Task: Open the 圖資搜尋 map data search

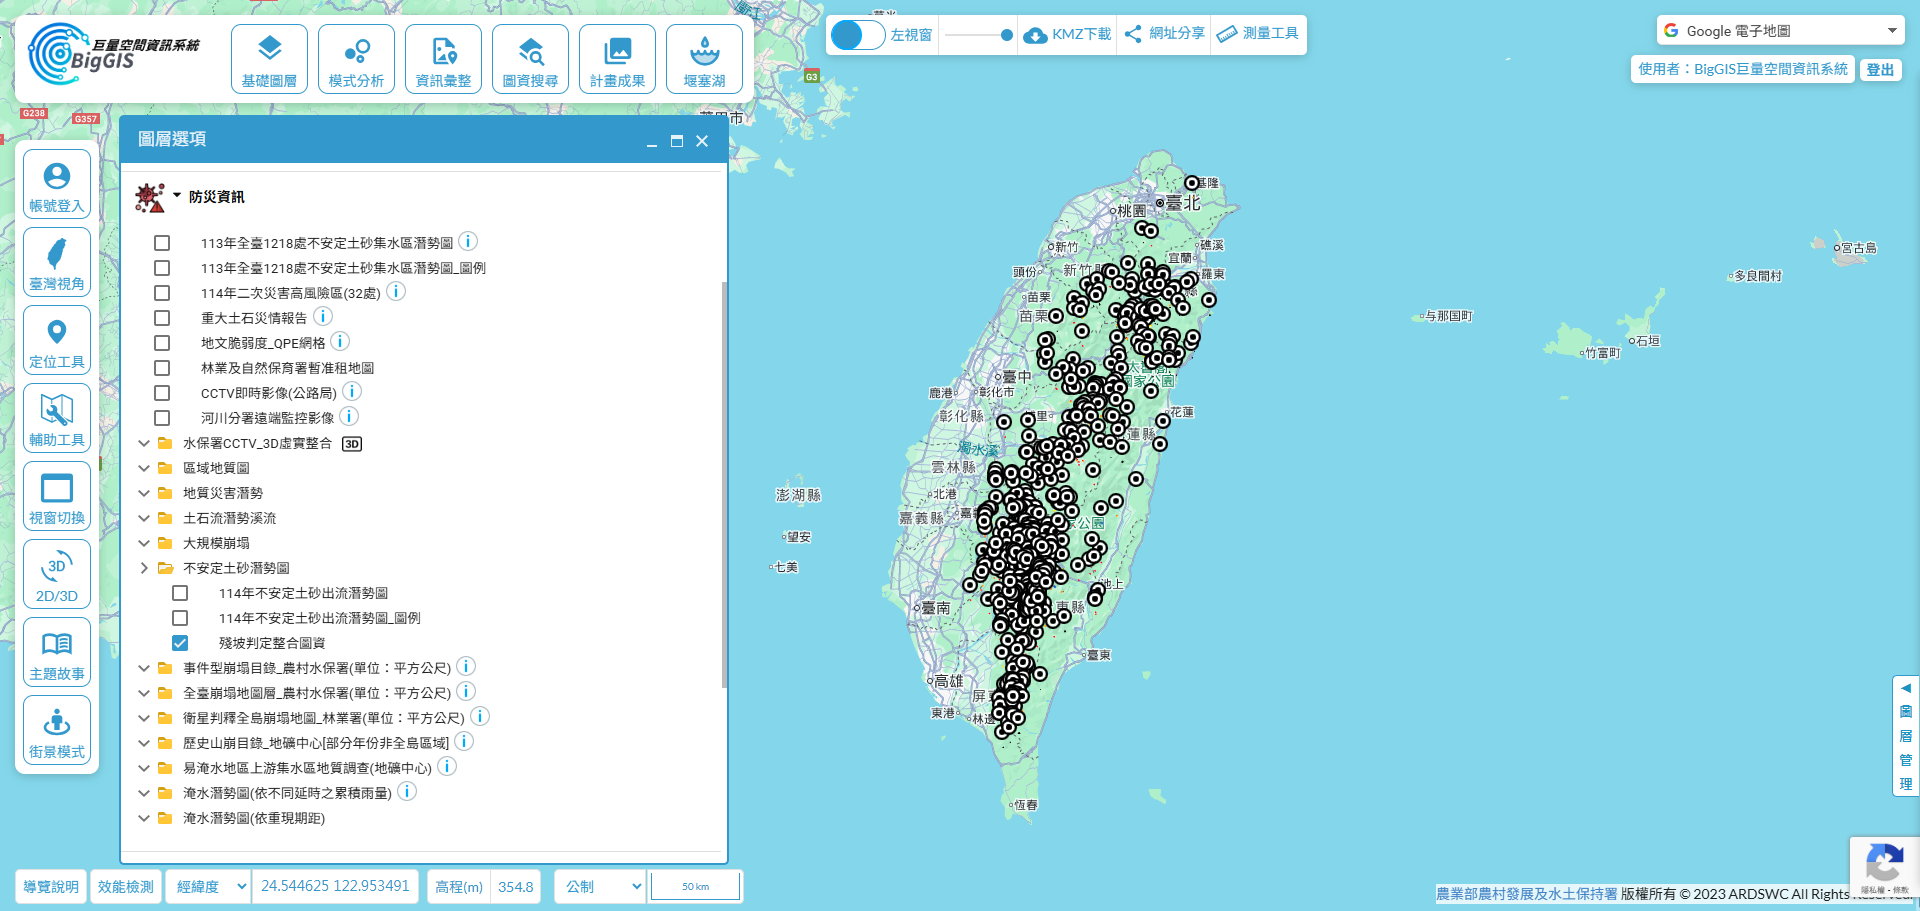Action: [x=530, y=59]
